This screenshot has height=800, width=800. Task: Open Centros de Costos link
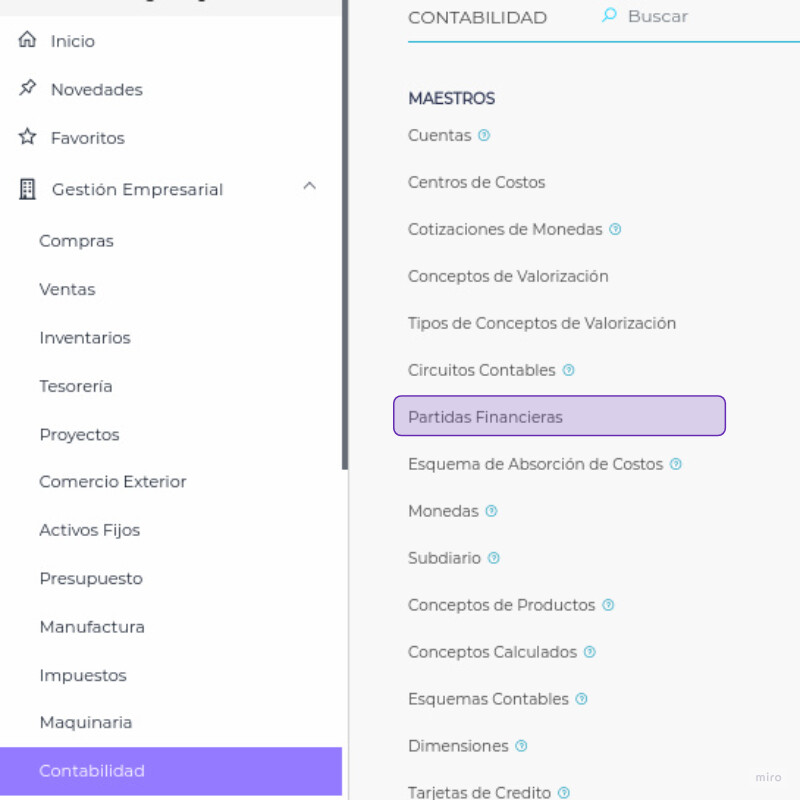(x=476, y=182)
